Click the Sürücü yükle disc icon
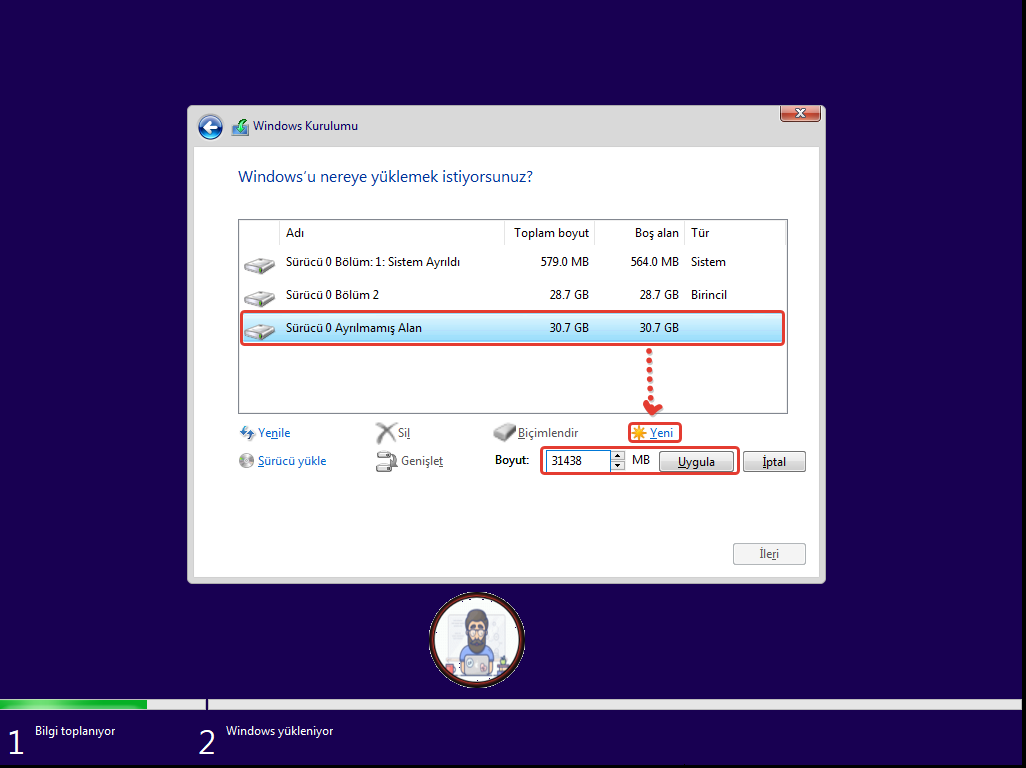The image size is (1026, 768). (x=246, y=461)
